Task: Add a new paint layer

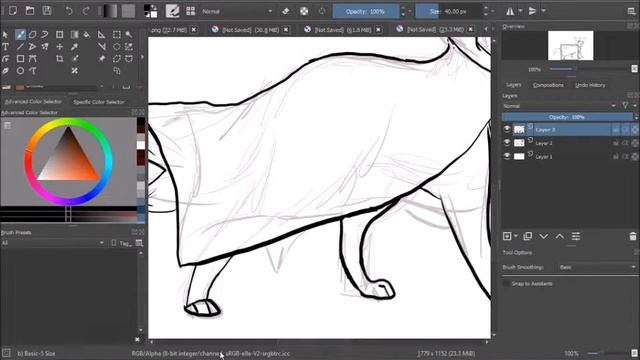Action: click(507, 236)
